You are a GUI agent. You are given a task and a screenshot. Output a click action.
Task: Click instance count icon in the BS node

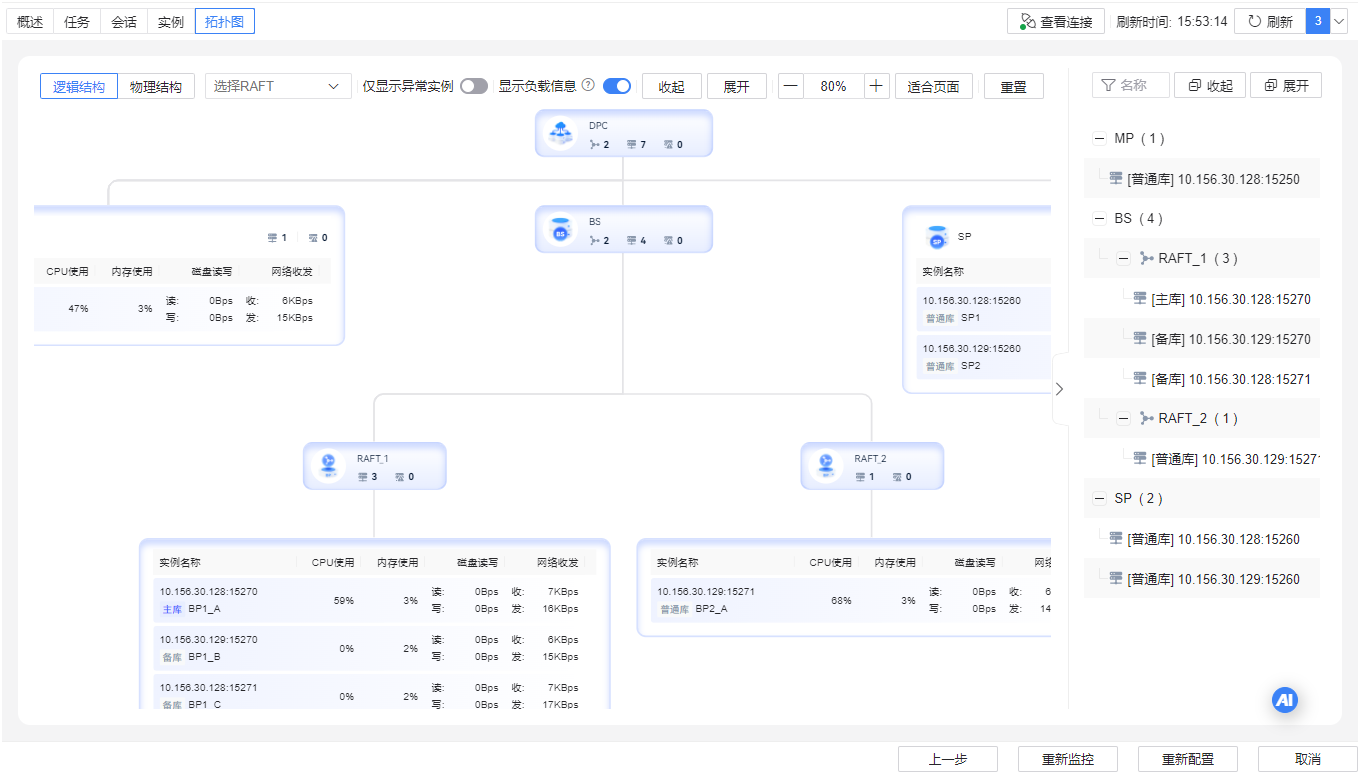pos(631,241)
